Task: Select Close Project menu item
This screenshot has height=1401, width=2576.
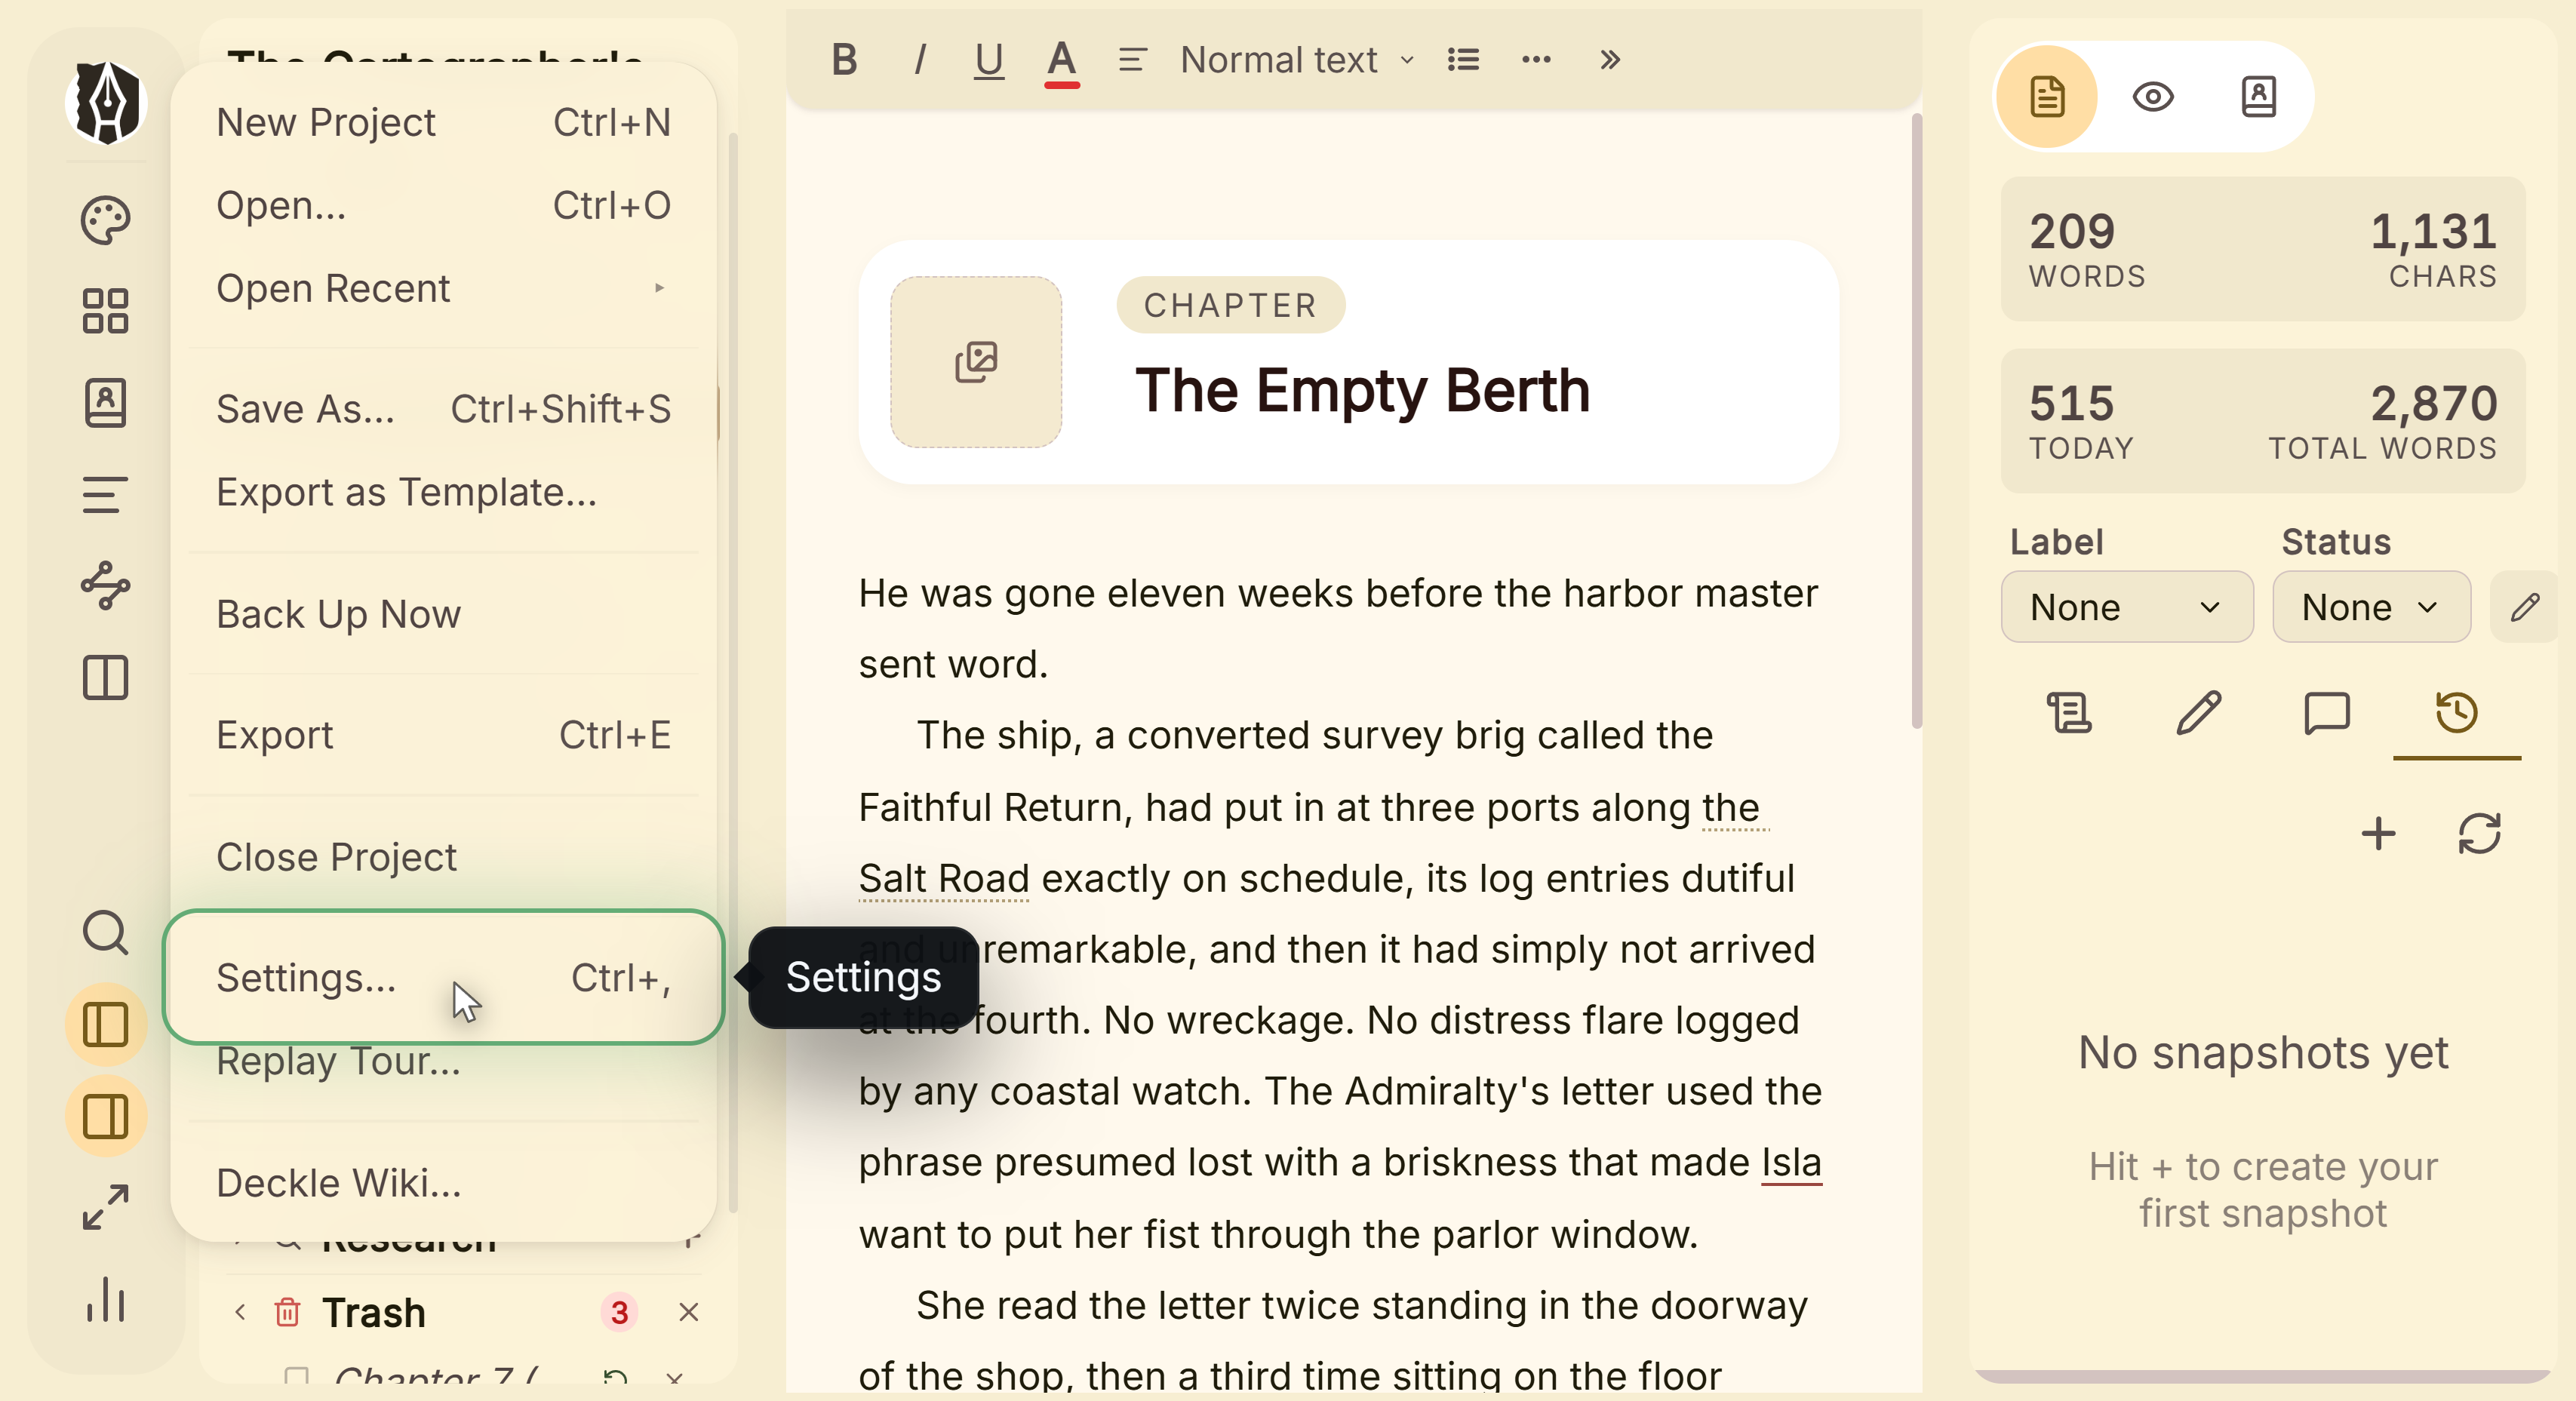Action: click(x=443, y=857)
